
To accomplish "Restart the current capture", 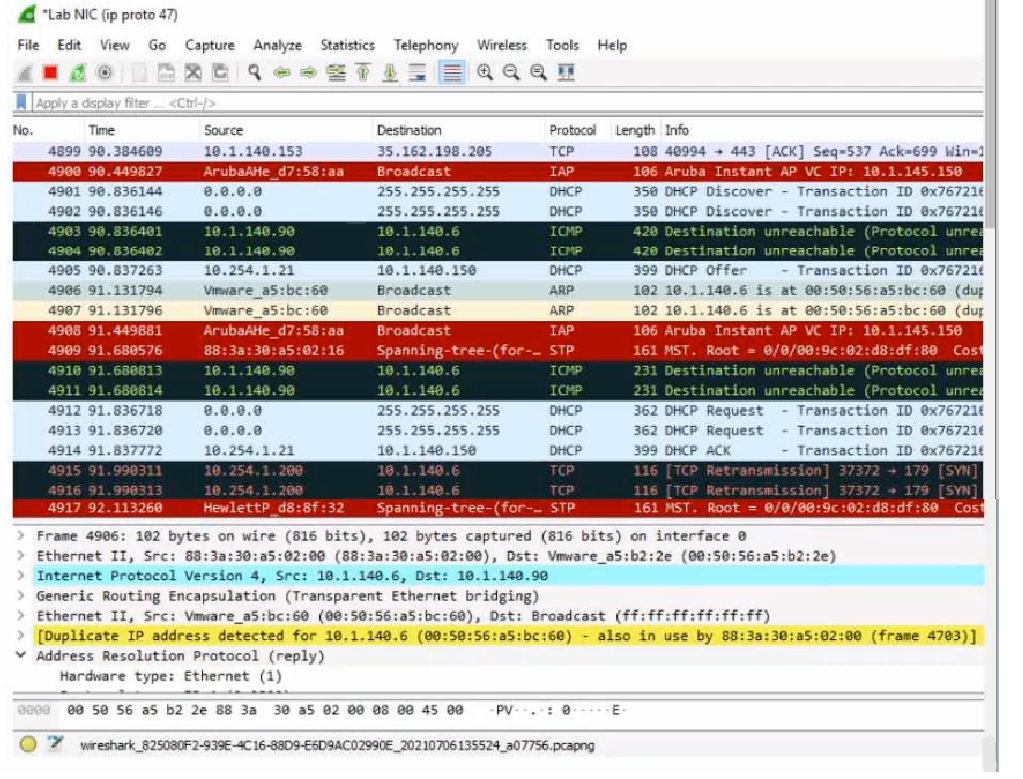I will coord(77,73).
